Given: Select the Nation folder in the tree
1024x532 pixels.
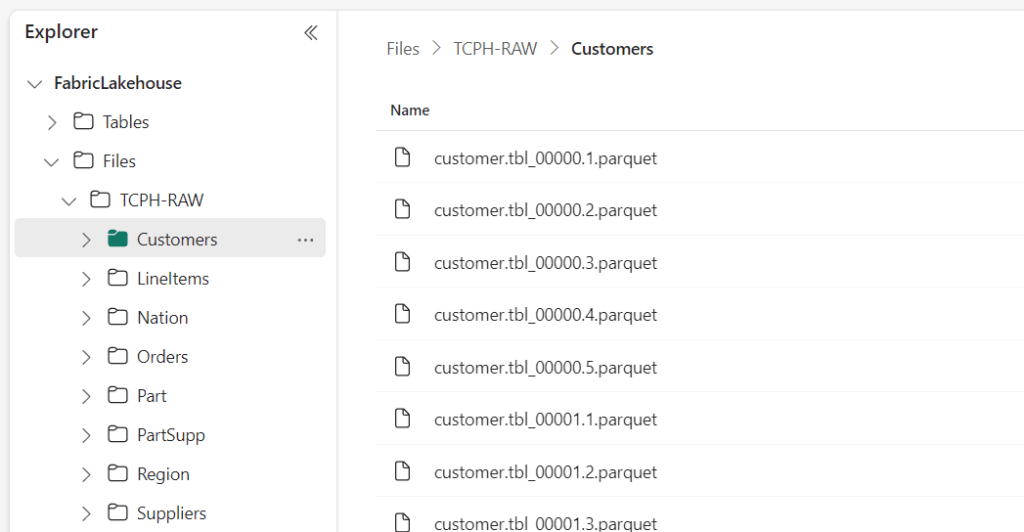Looking at the screenshot, I should [x=162, y=318].
